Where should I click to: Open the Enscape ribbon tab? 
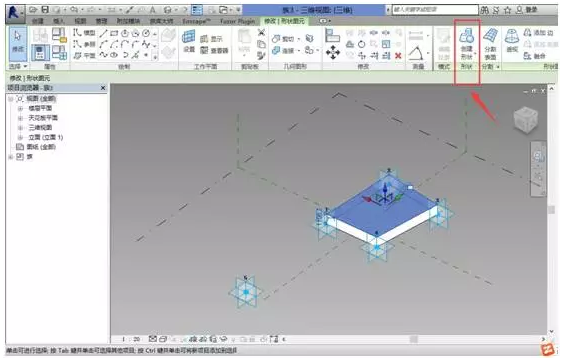coord(196,21)
